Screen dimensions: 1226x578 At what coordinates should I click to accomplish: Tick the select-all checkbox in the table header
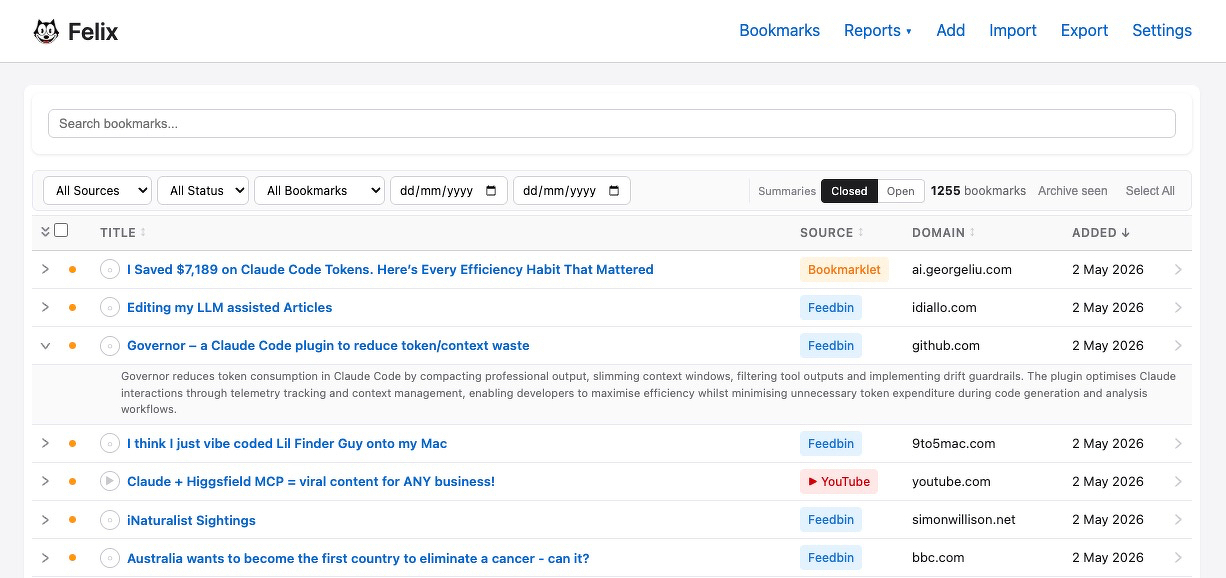pyautogui.click(x=61, y=231)
